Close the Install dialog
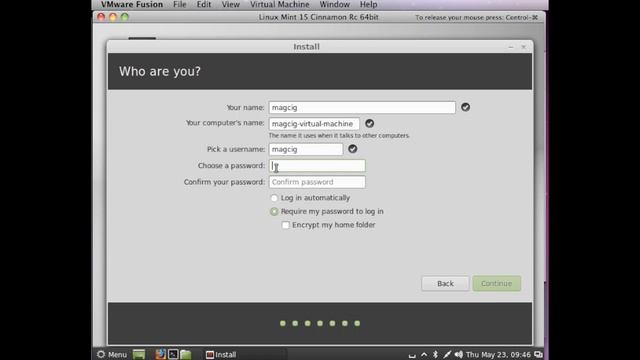This screenshot has height=360, width=640. pos(524,47)
